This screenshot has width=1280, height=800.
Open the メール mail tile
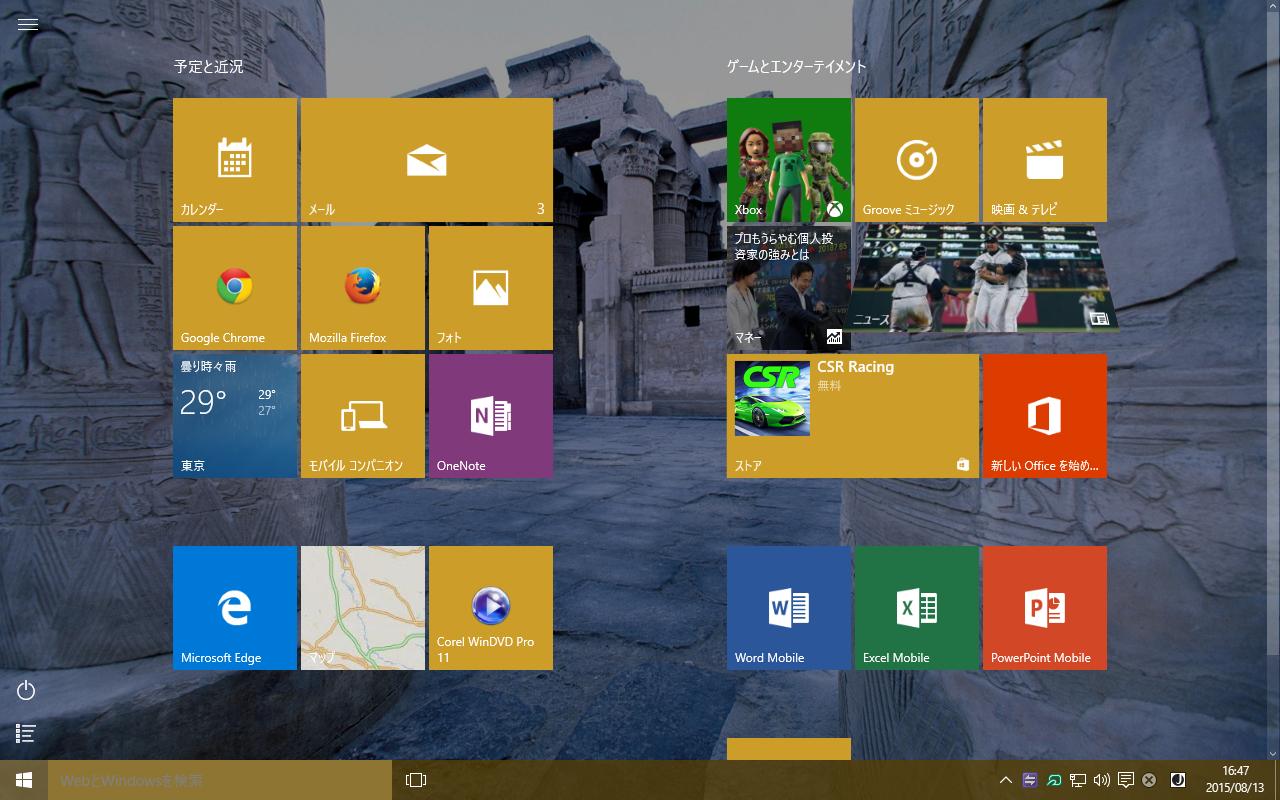(x=427, y=160)
